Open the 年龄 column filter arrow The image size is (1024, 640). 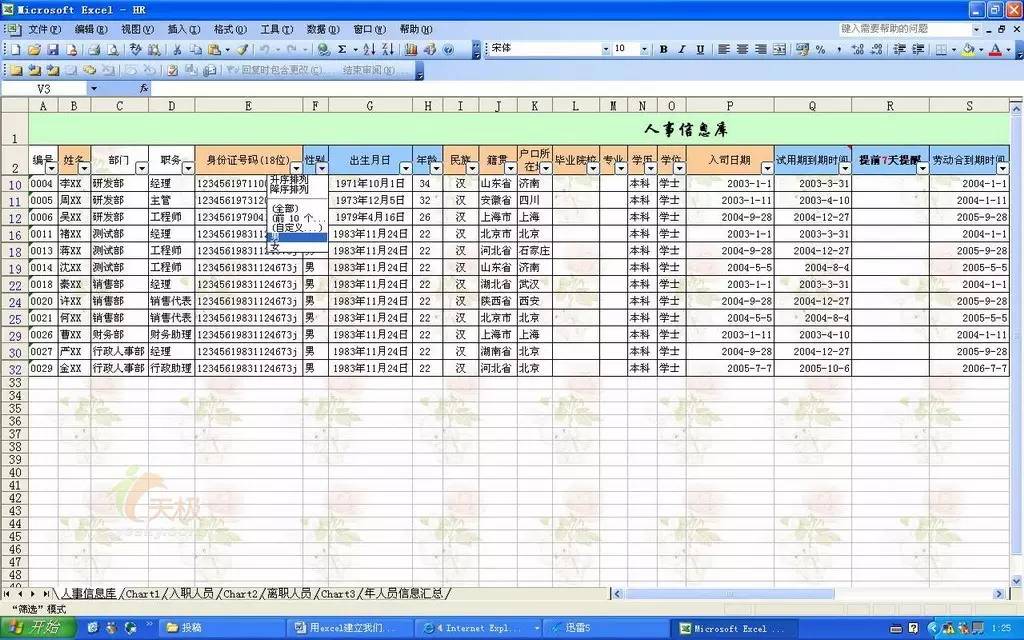pyautogui.click(x=436, y=168)
